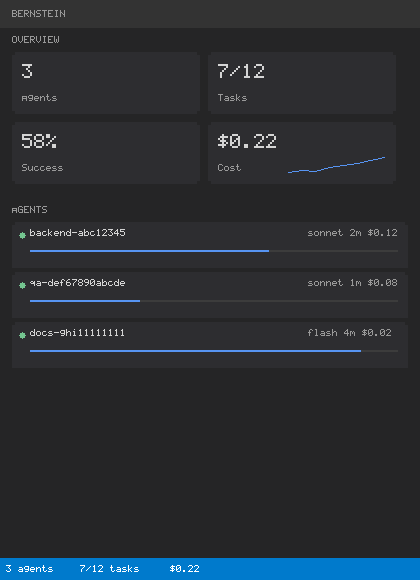Click the progress bar of docs-ghi11111111
Viewport: 420px width, 580px height.
click(x=214, y=351)
